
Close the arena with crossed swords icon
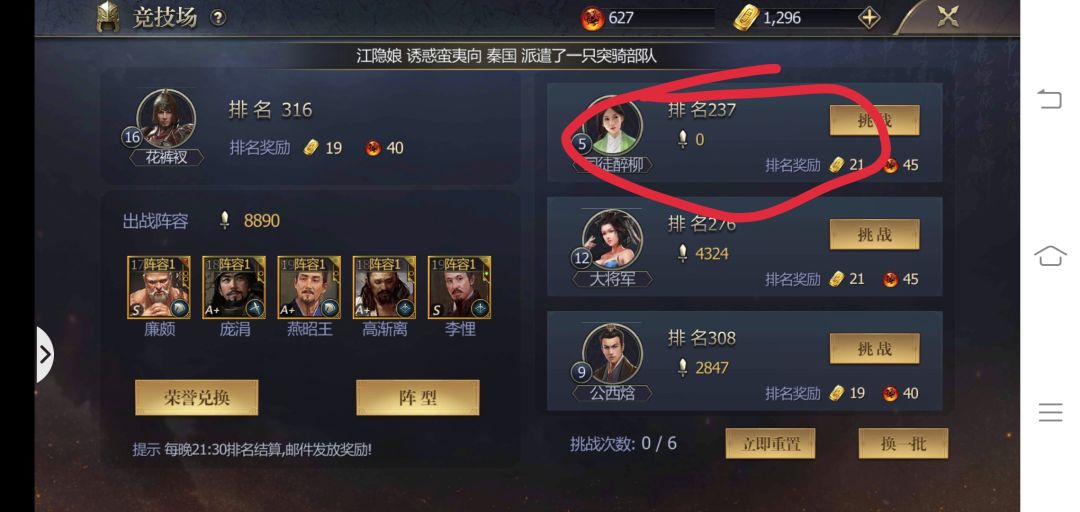(x=948, y=17)
